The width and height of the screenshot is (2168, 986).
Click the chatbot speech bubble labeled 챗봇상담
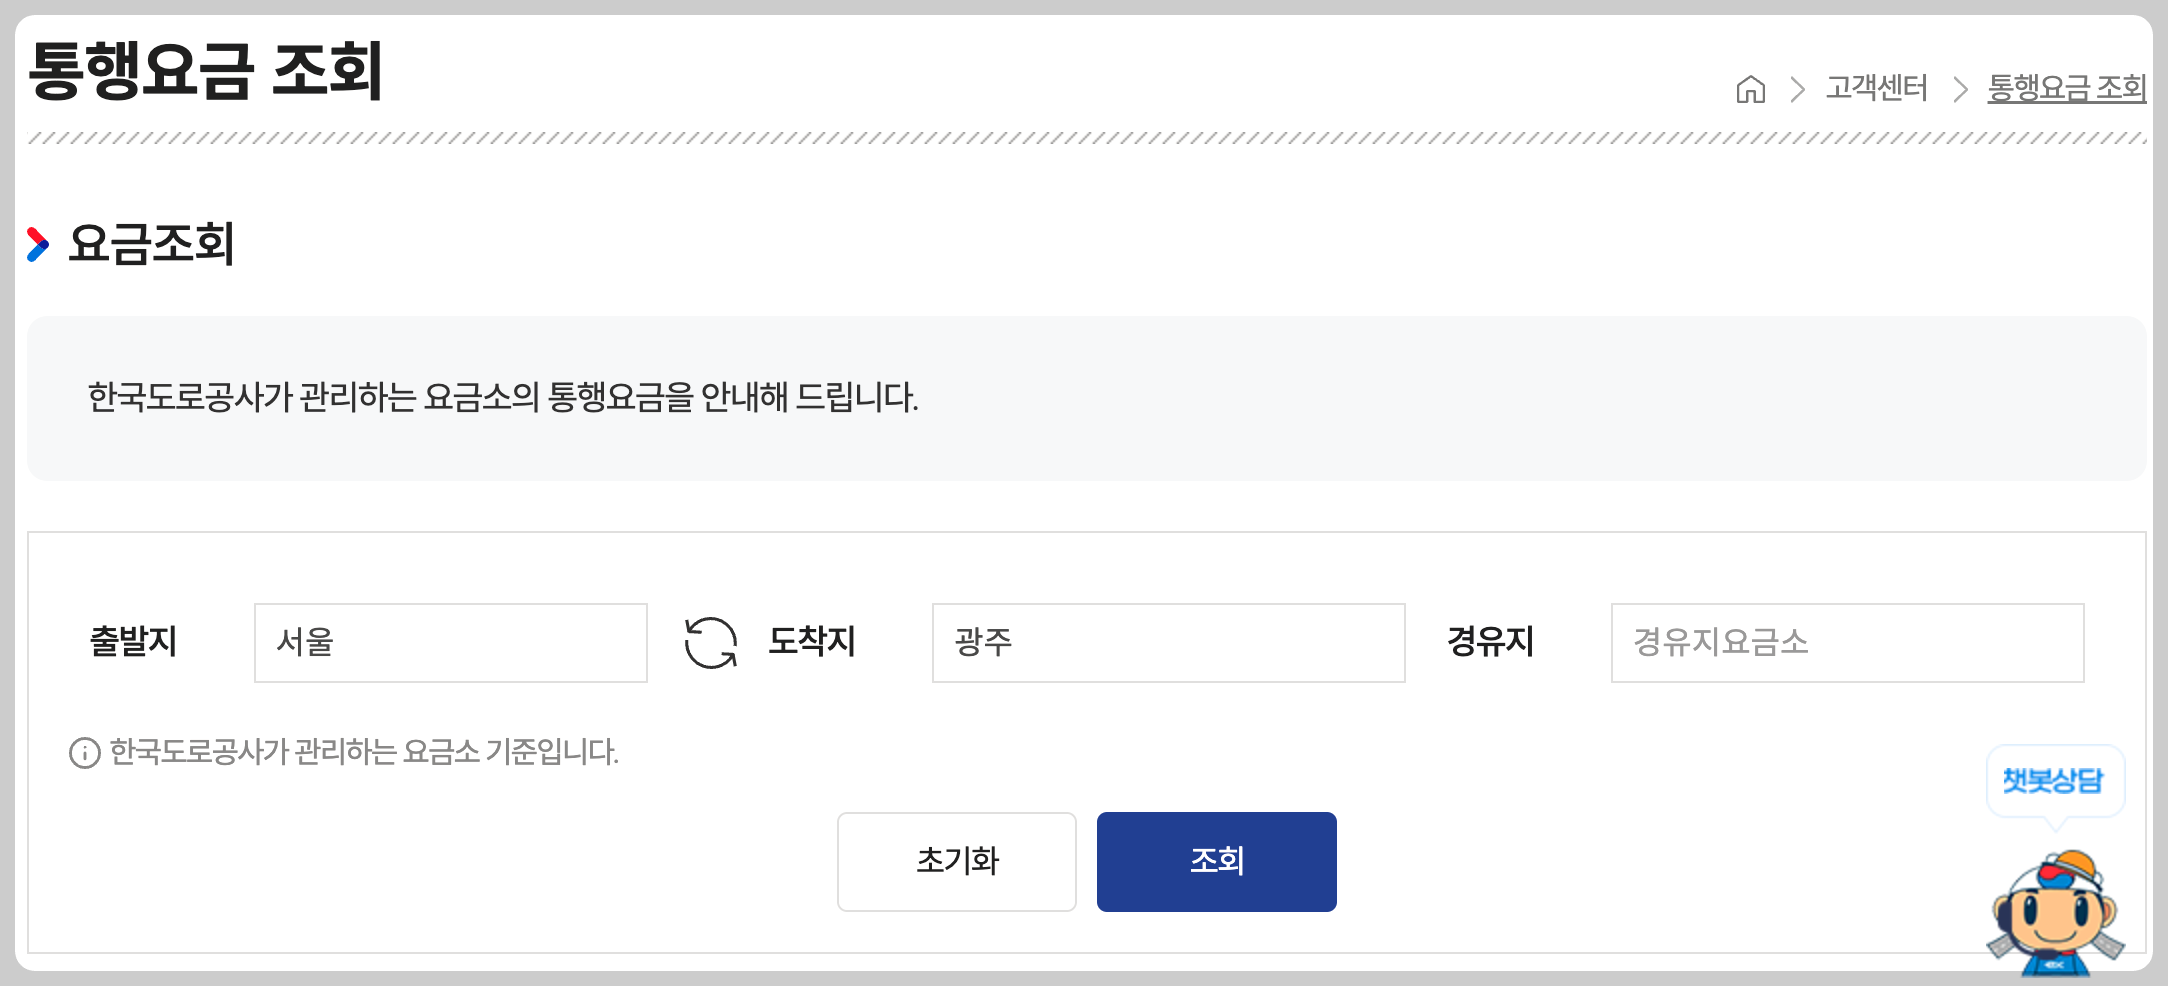coord(2057,781)
